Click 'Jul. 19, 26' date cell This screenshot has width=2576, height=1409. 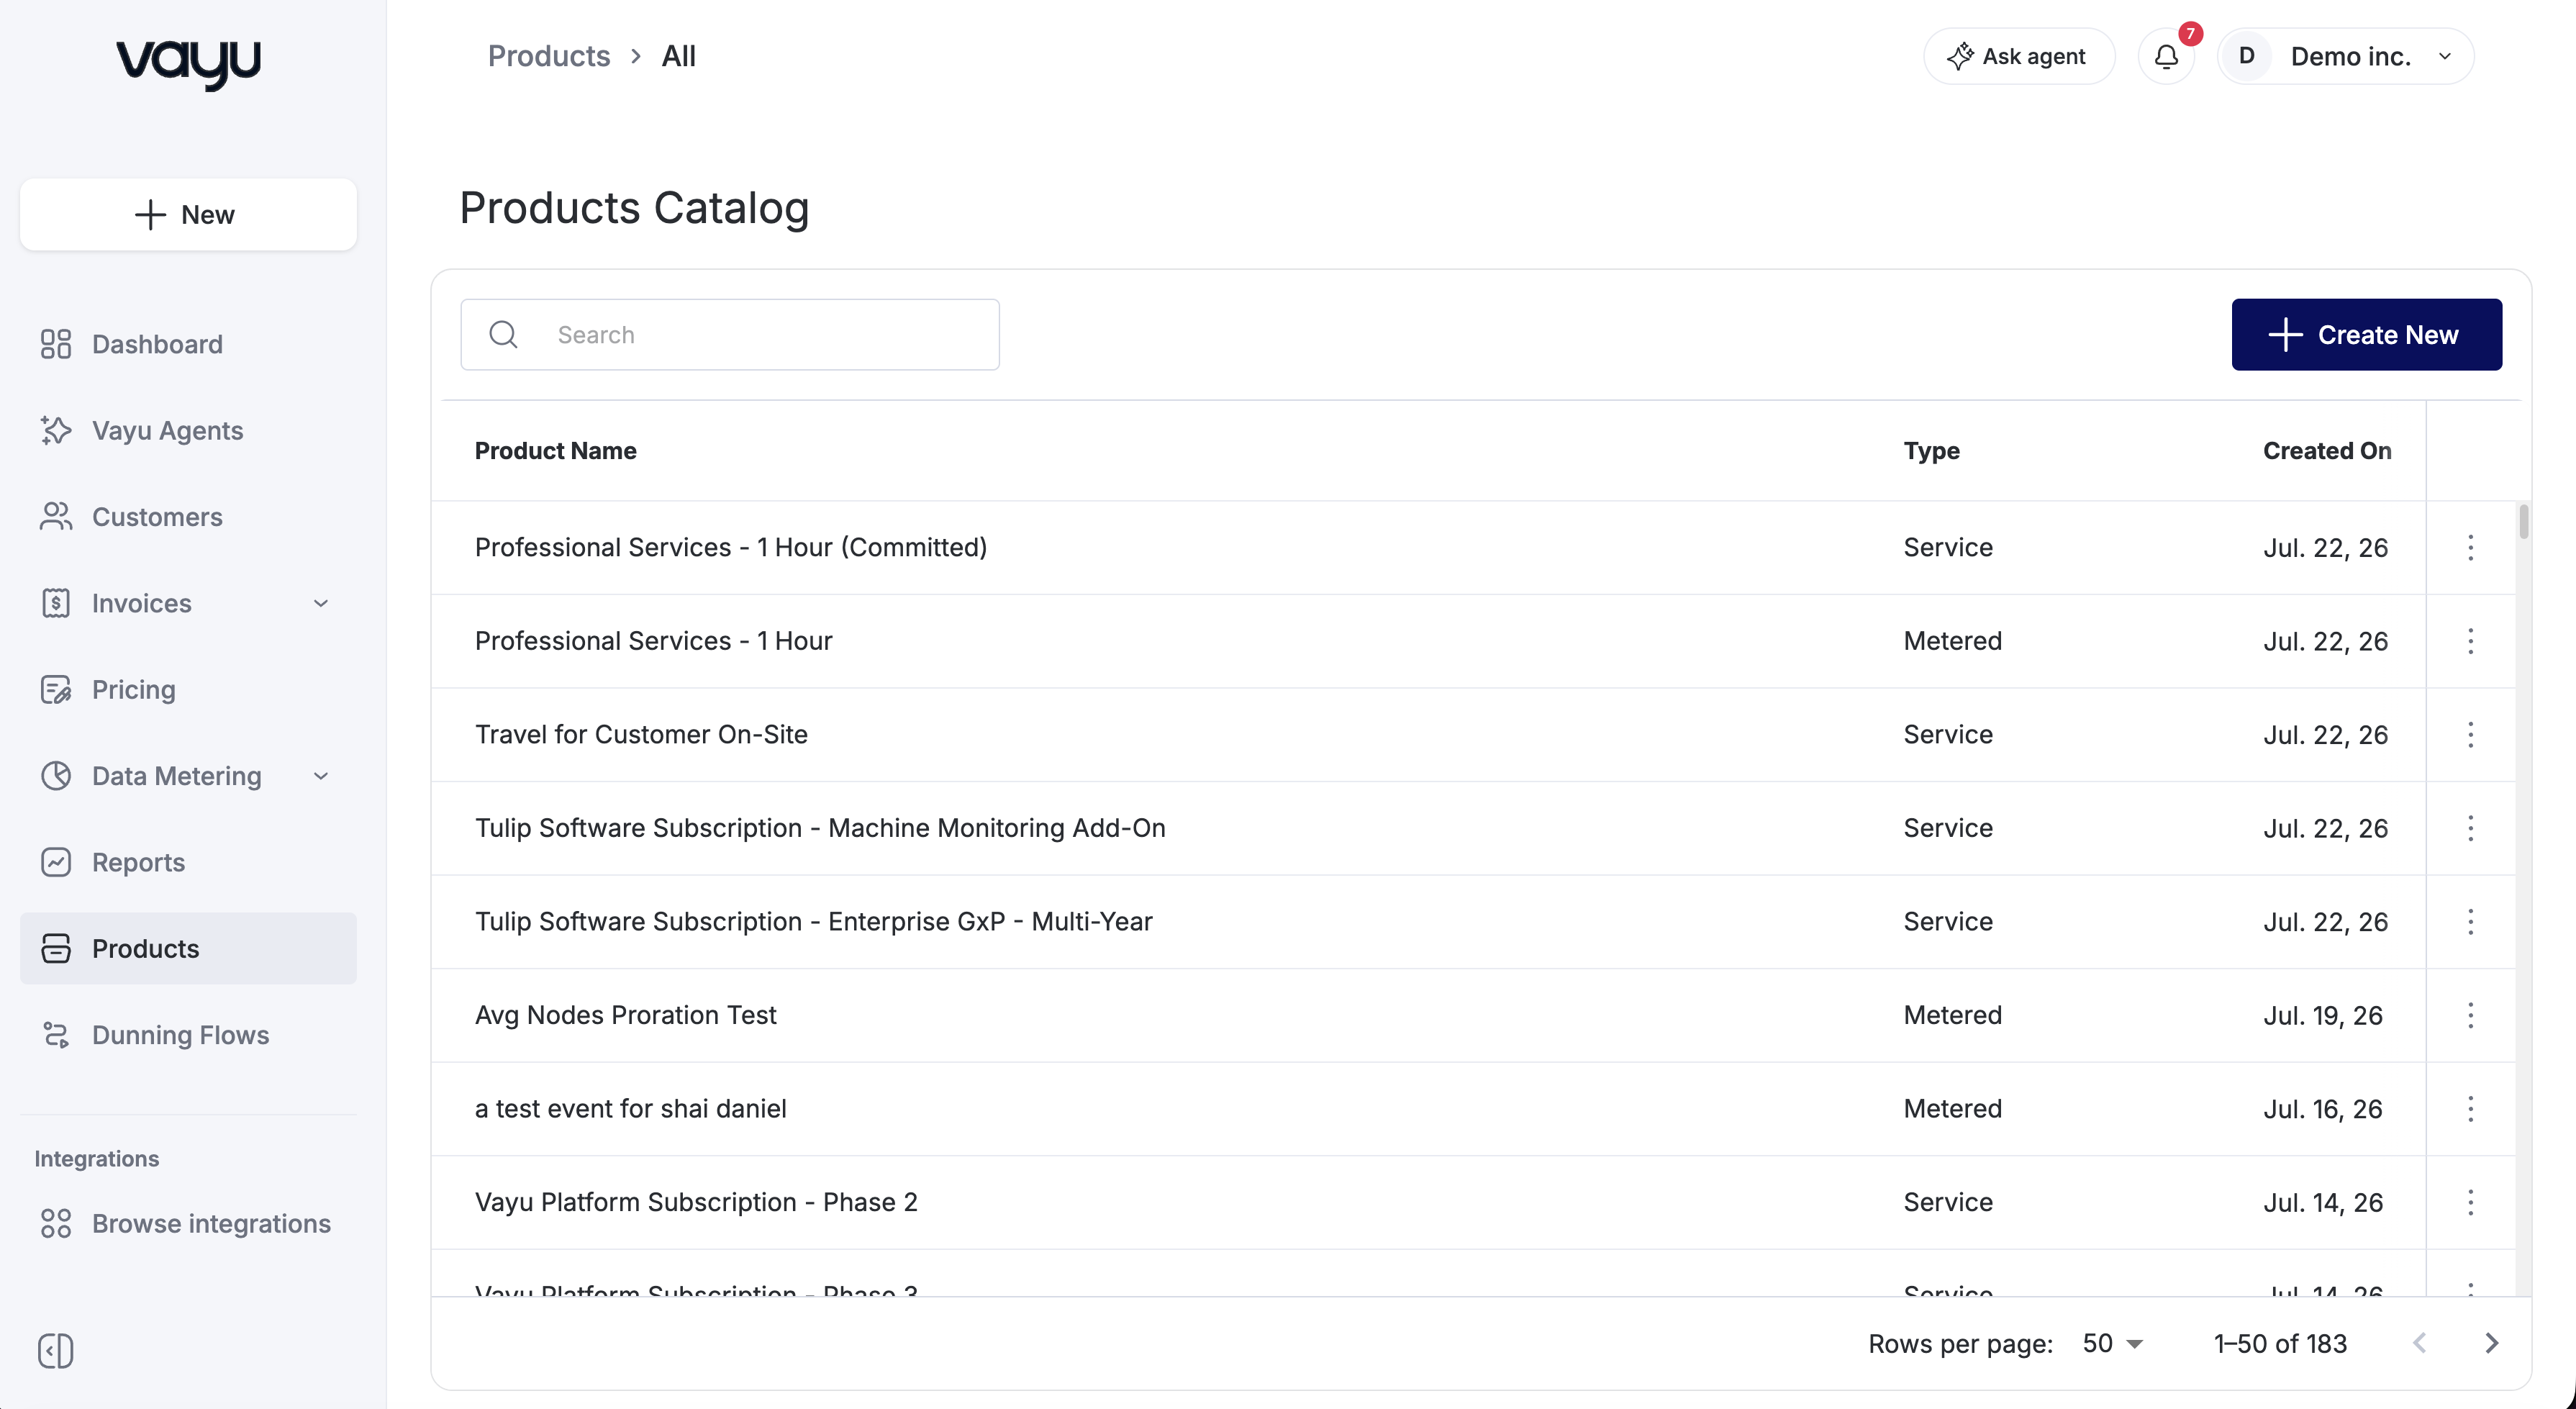pyautogui.click(x=2323, y=1015)
